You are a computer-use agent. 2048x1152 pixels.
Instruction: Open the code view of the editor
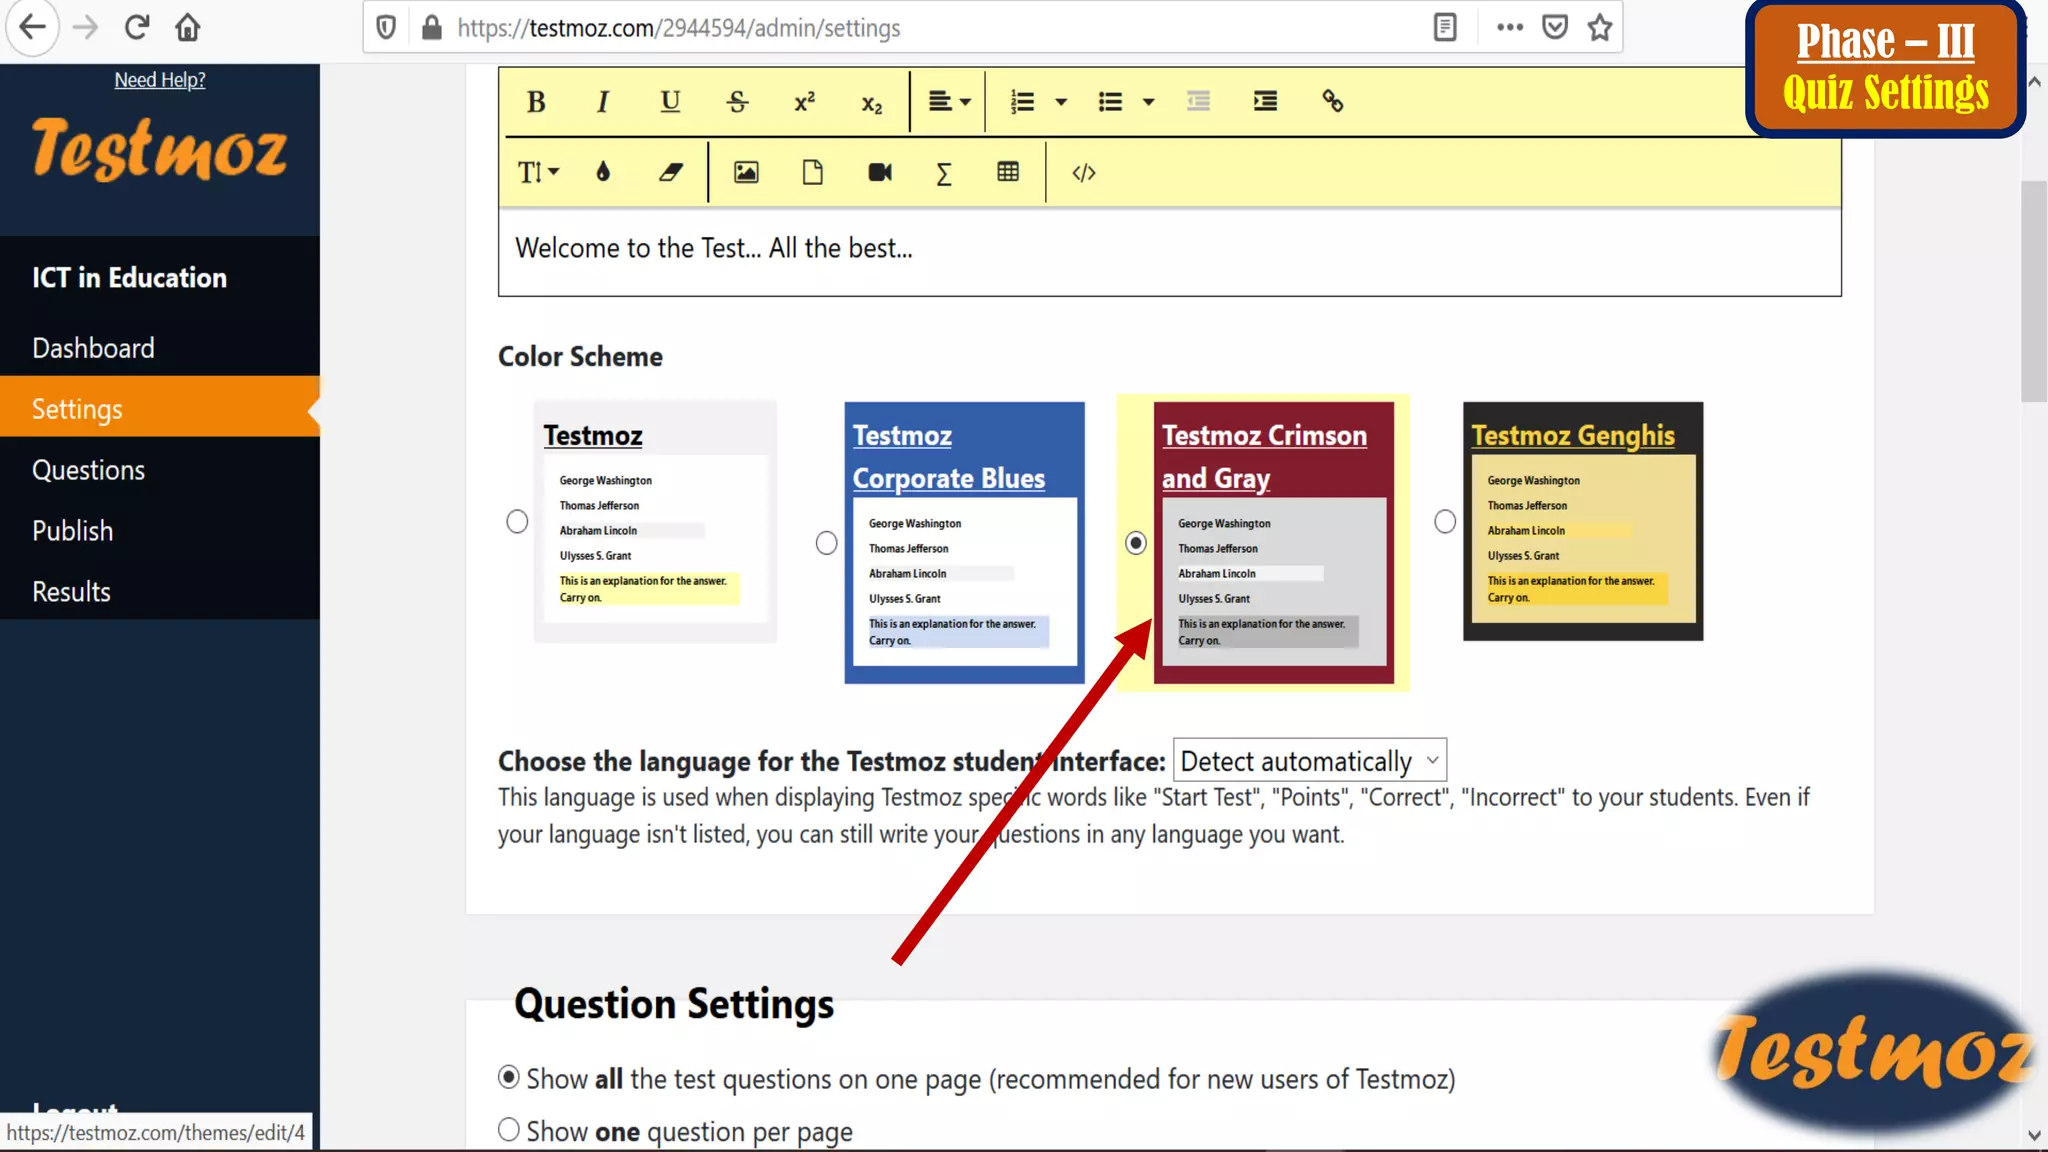point(1083,172)
